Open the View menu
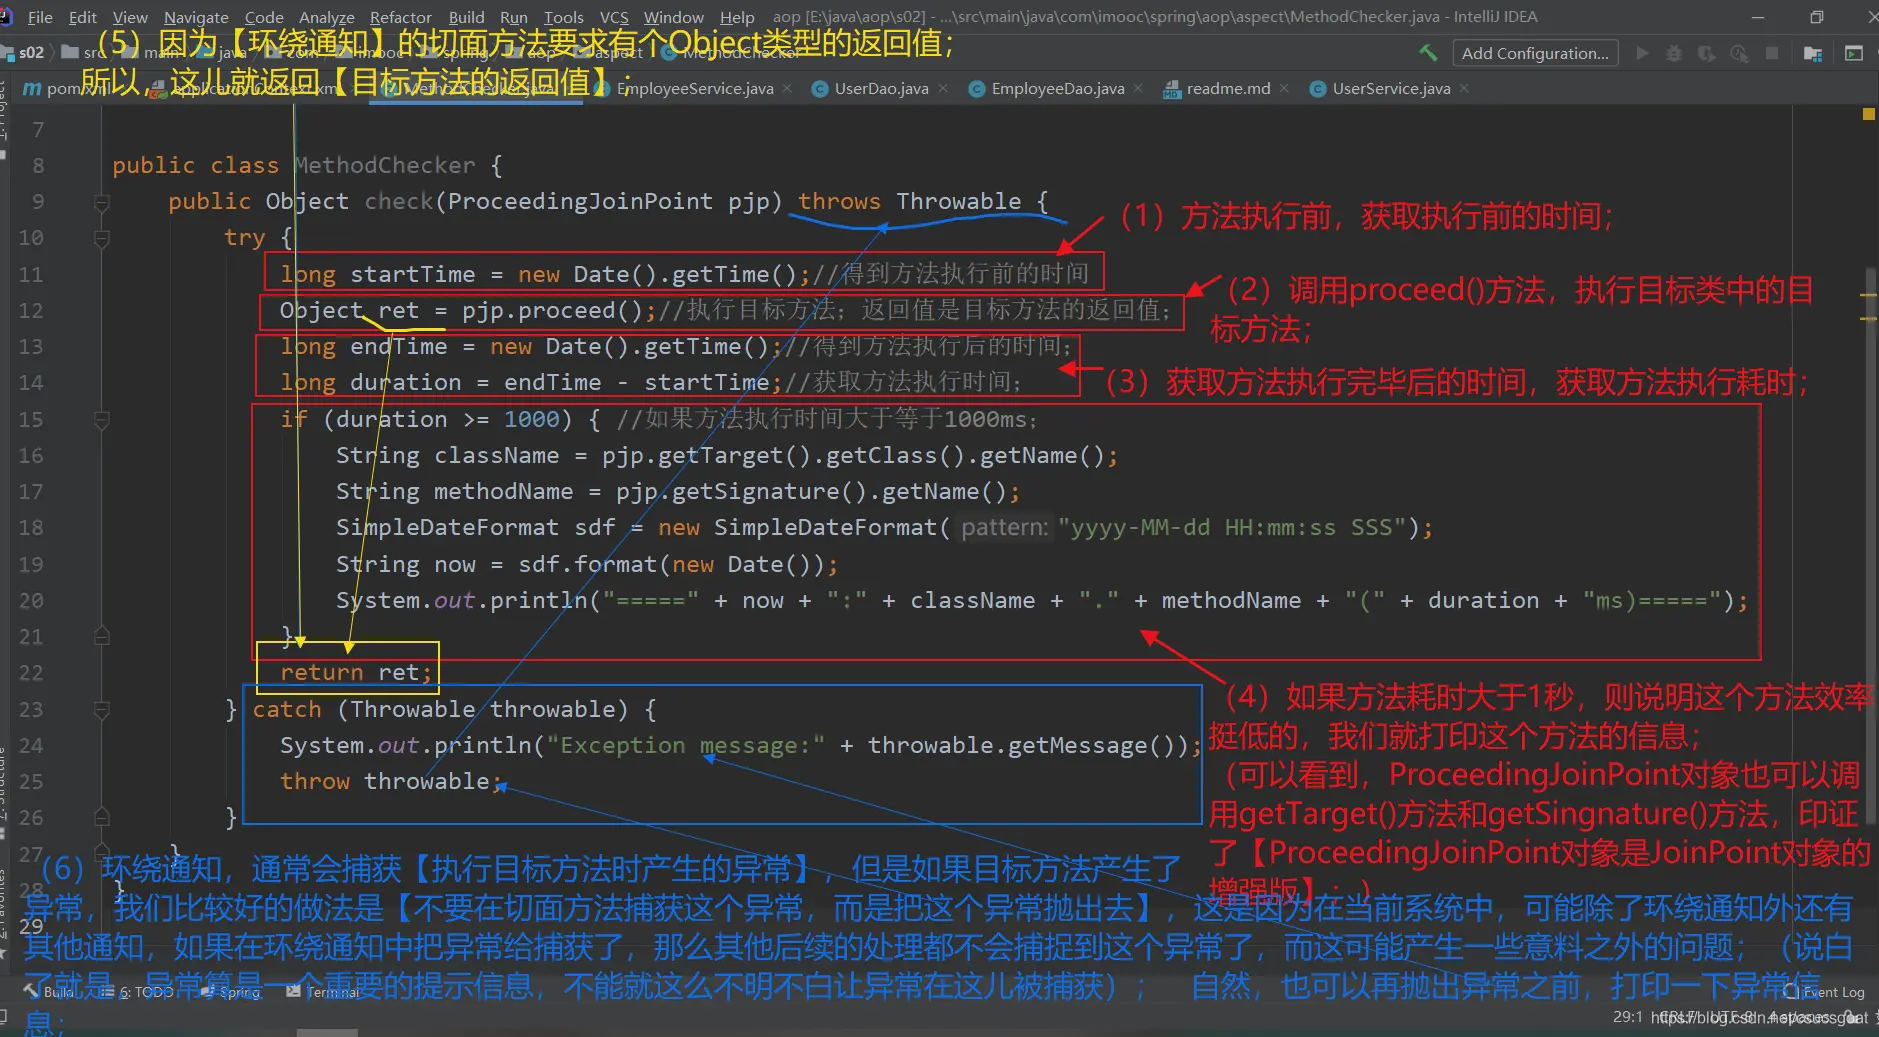Screen dimensions: 1879x1037 (x=130, y=17)
